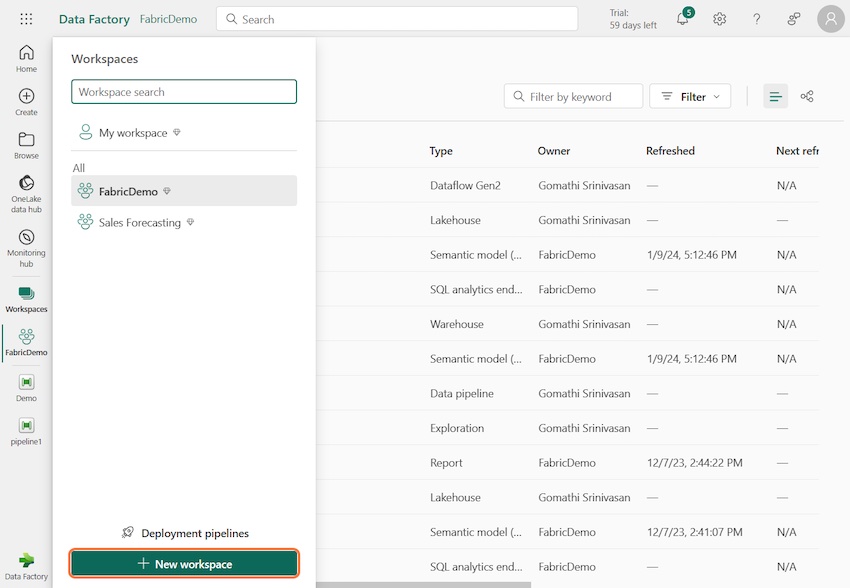The width and height of the screenshot is (850, 588).
Task: Open the Filter dropdown
Action: coord(690,96)
